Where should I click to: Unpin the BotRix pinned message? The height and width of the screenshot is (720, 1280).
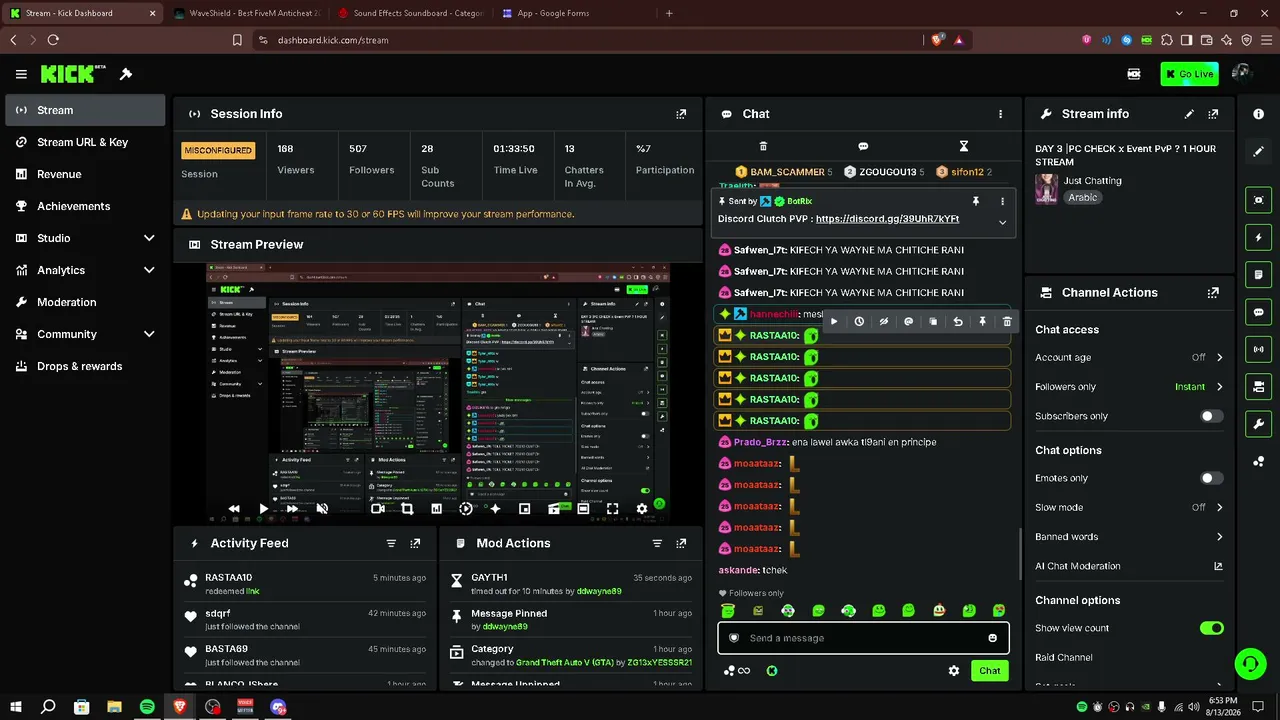pyautogui.click(x=976, y=201)
